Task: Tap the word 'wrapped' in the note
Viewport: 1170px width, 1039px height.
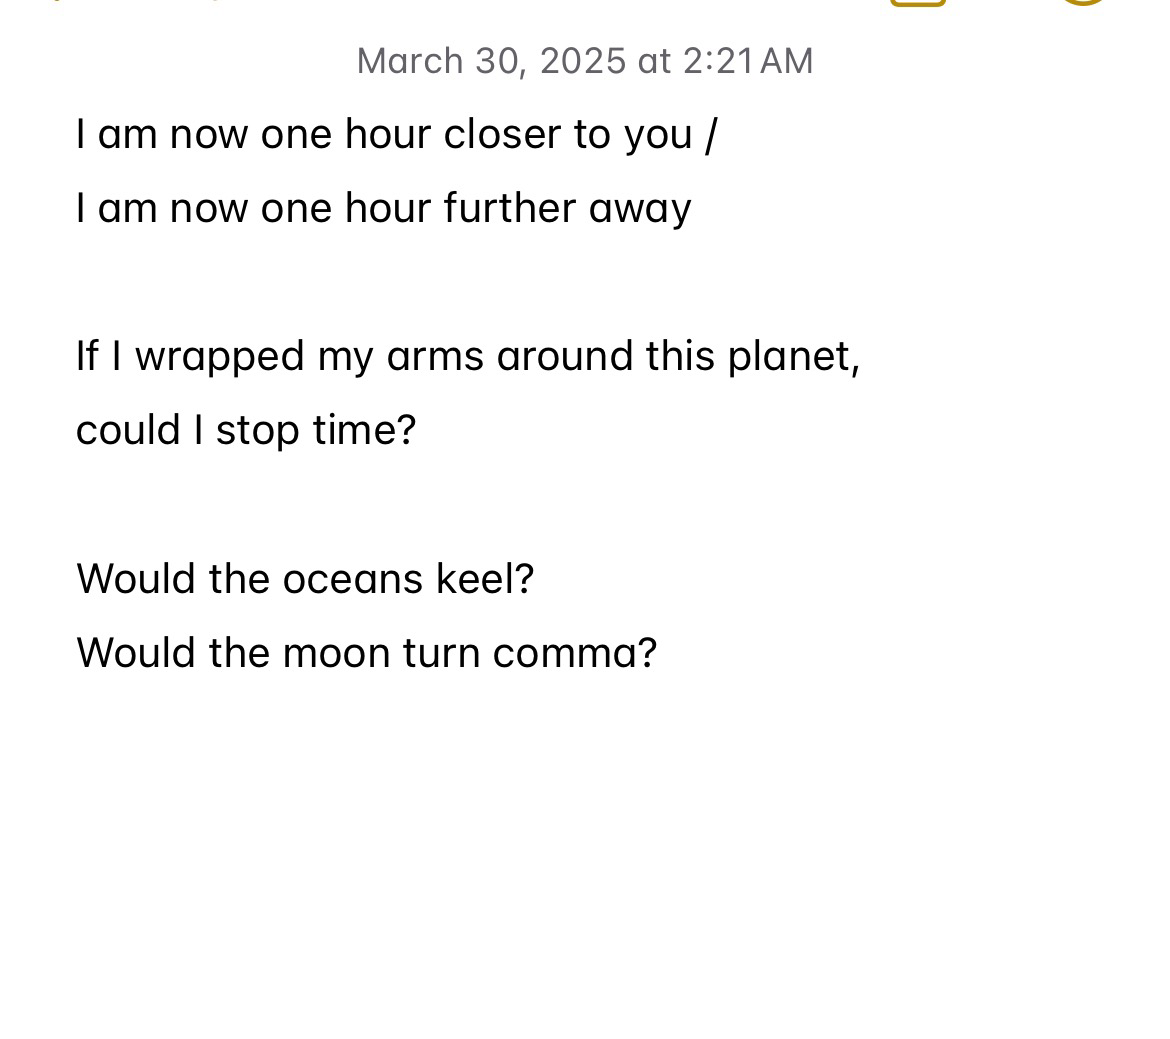Action: [x=219, y=357]
